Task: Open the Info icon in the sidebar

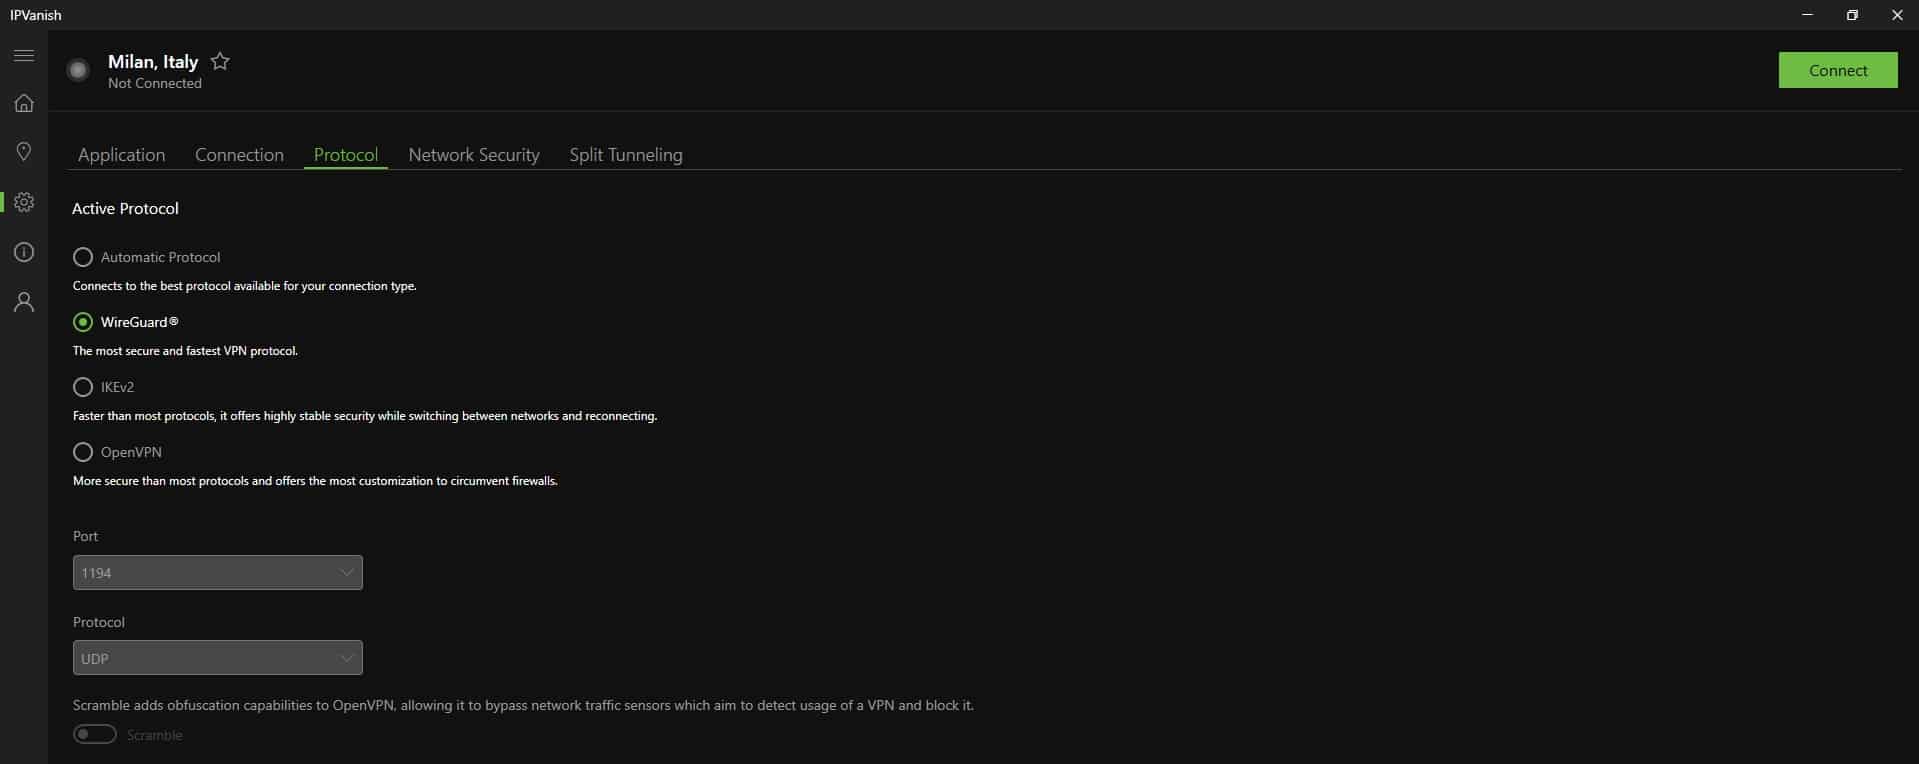Action: point(24,252)
